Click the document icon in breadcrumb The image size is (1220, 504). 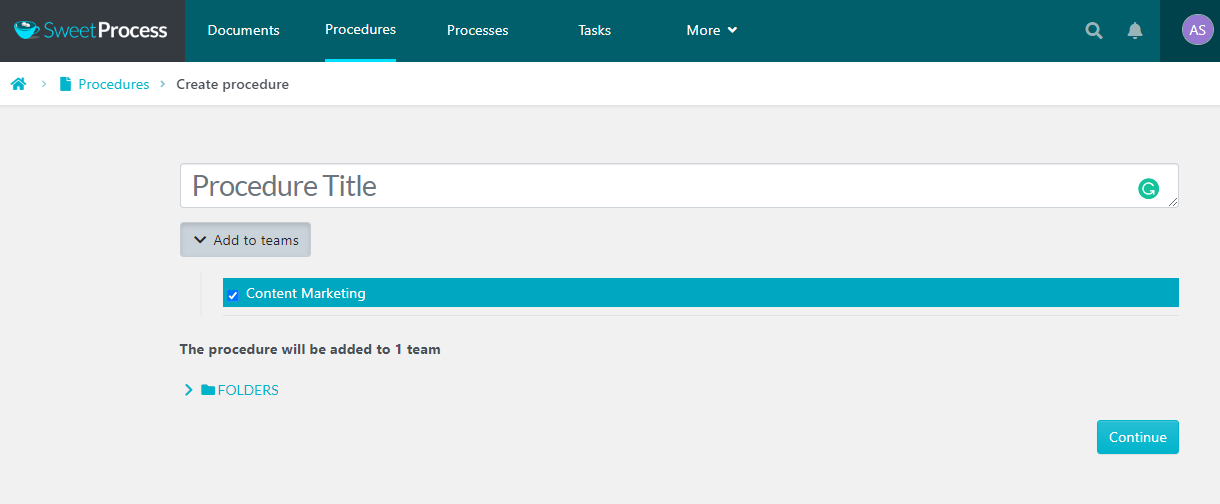66,84
